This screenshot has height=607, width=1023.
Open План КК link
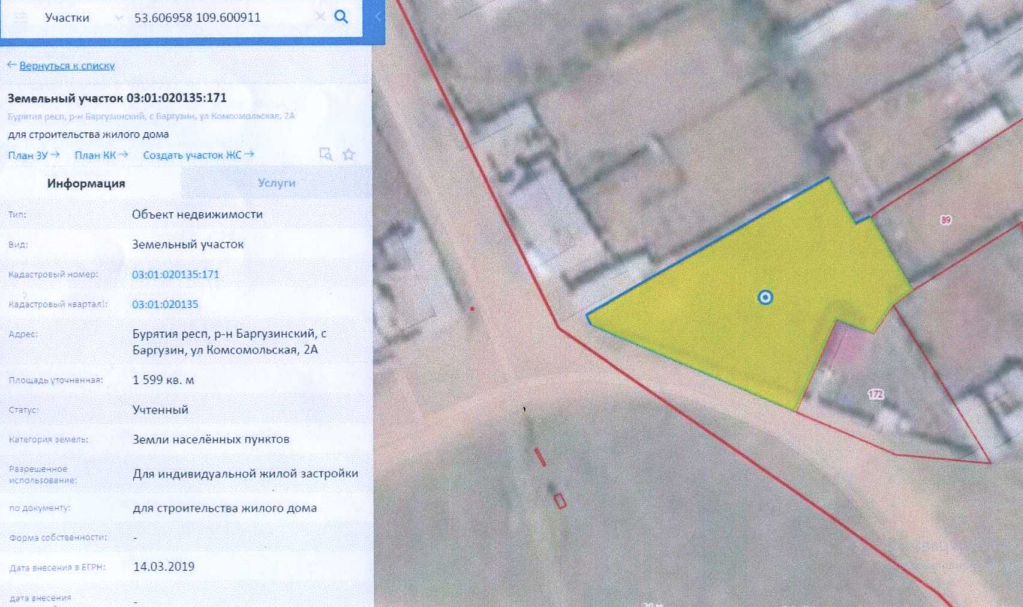101,154
